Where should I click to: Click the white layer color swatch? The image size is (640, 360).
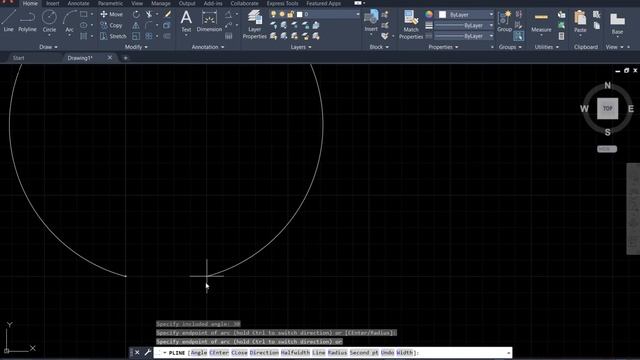point(300,14)
